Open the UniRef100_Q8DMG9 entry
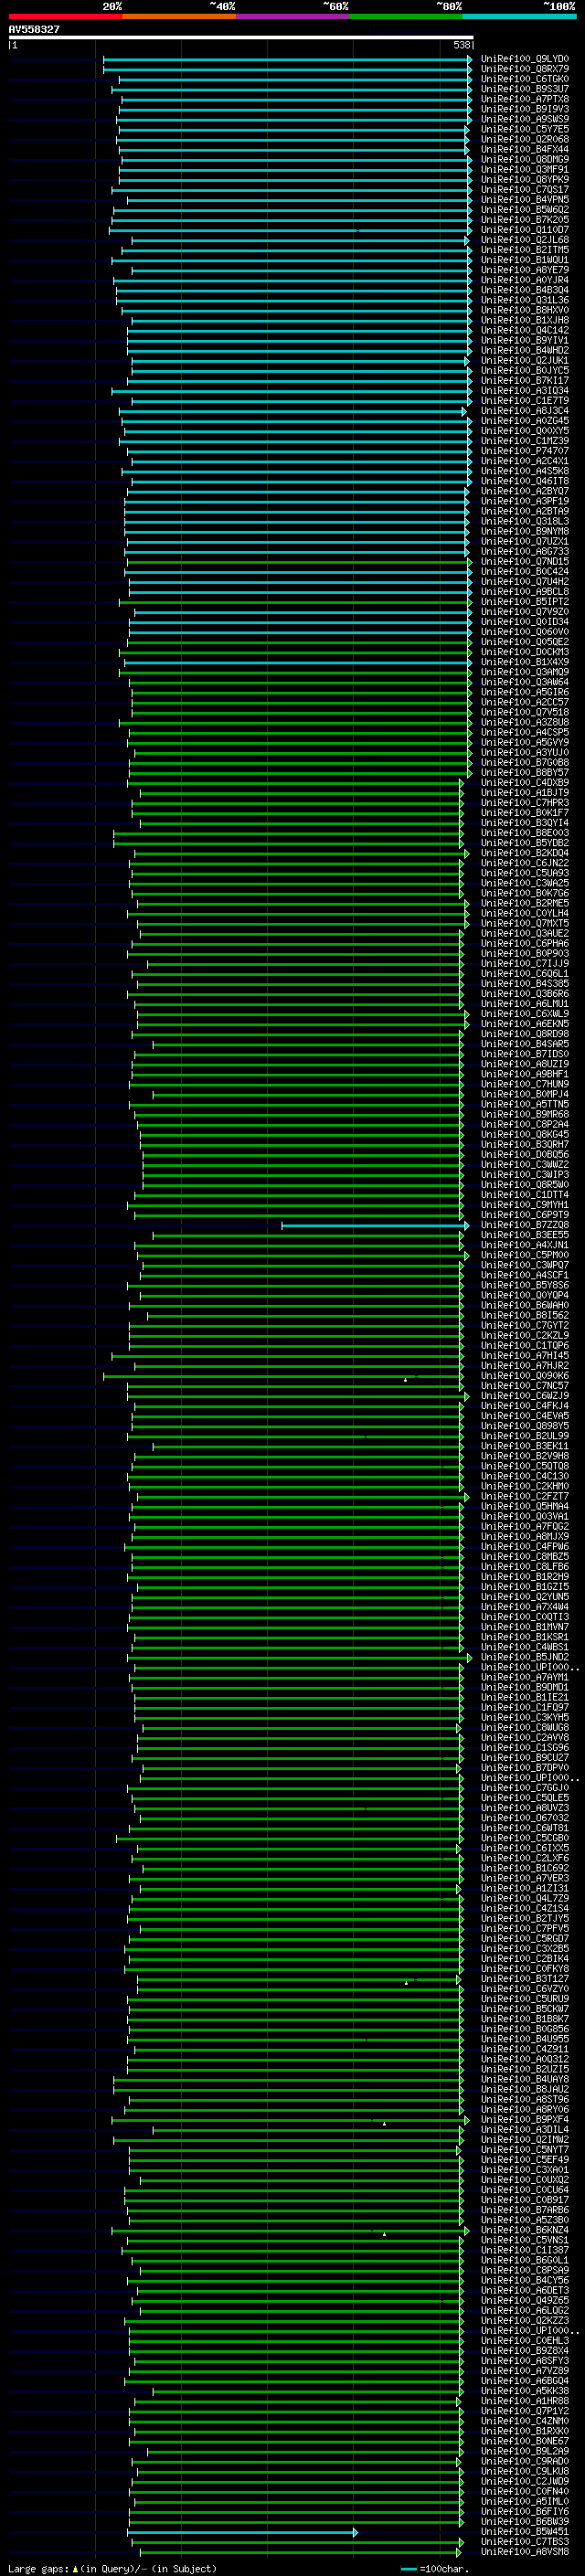585x2576 pixels. pos(525,159)
